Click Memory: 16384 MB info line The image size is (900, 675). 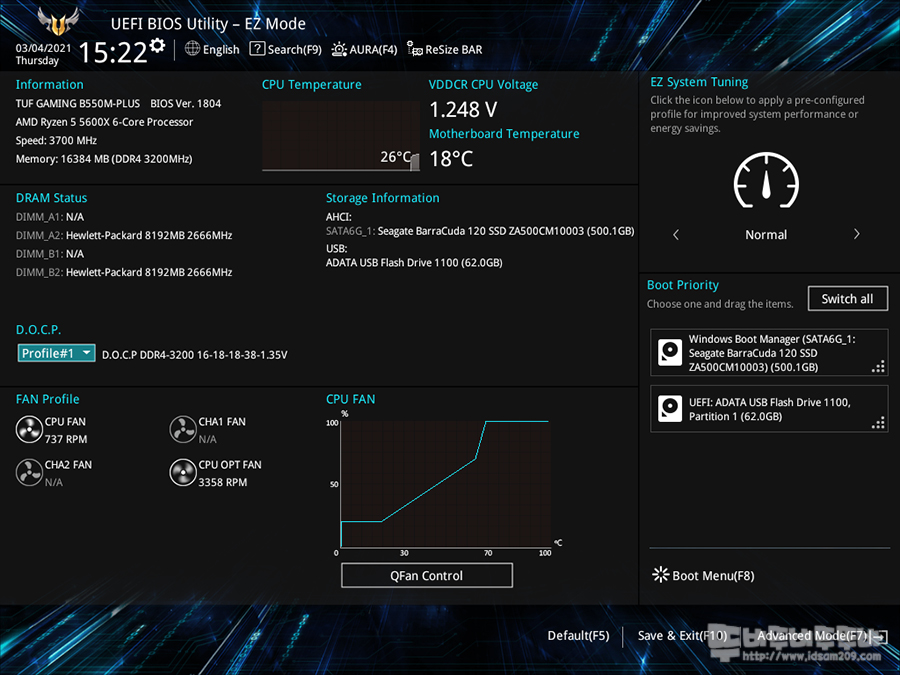[x=104, y=159]
